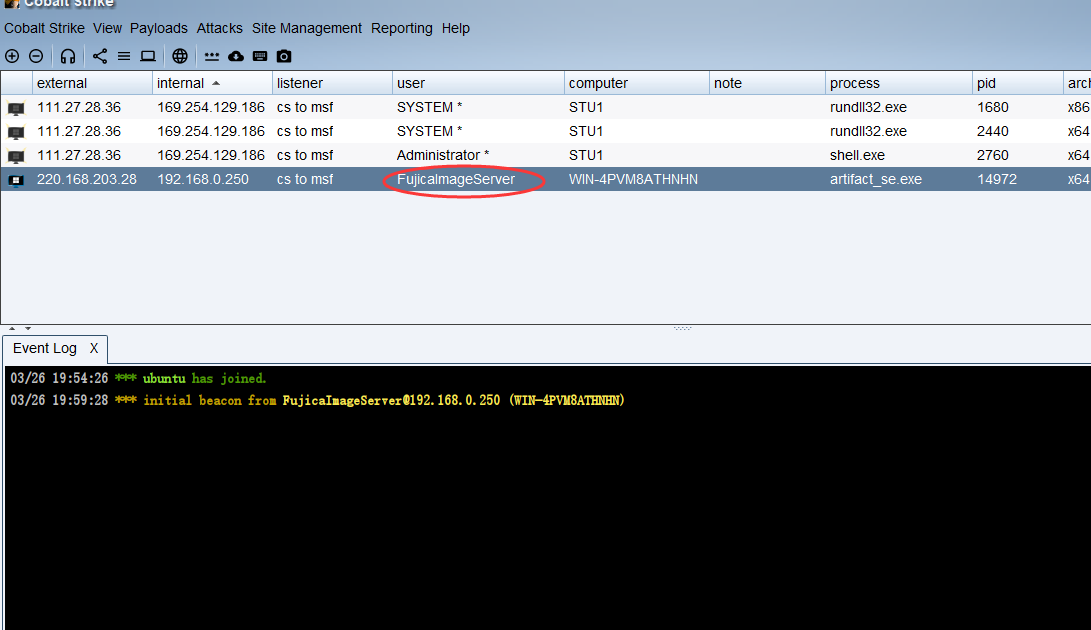This screenshot has height=630, width=1091.
Task: Click beacon icon for rundll32.exe pid 2440
Action: click(x=16, y=132)
